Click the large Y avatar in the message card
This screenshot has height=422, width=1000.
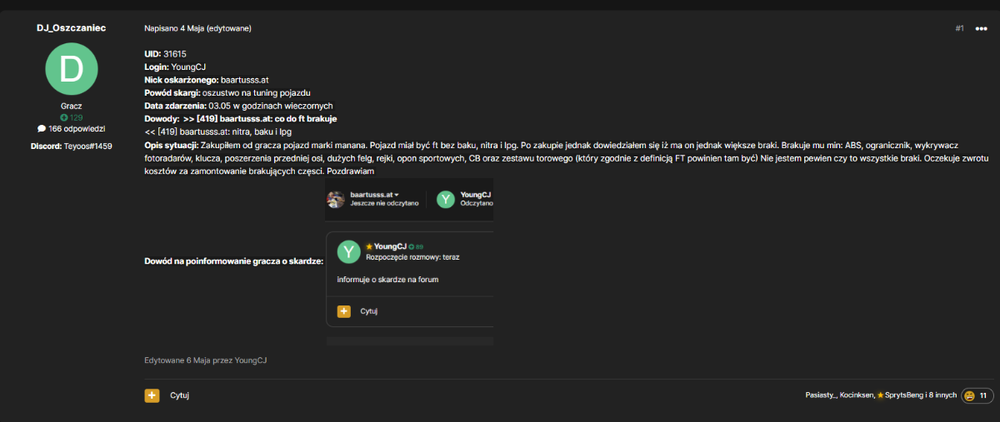348,251
